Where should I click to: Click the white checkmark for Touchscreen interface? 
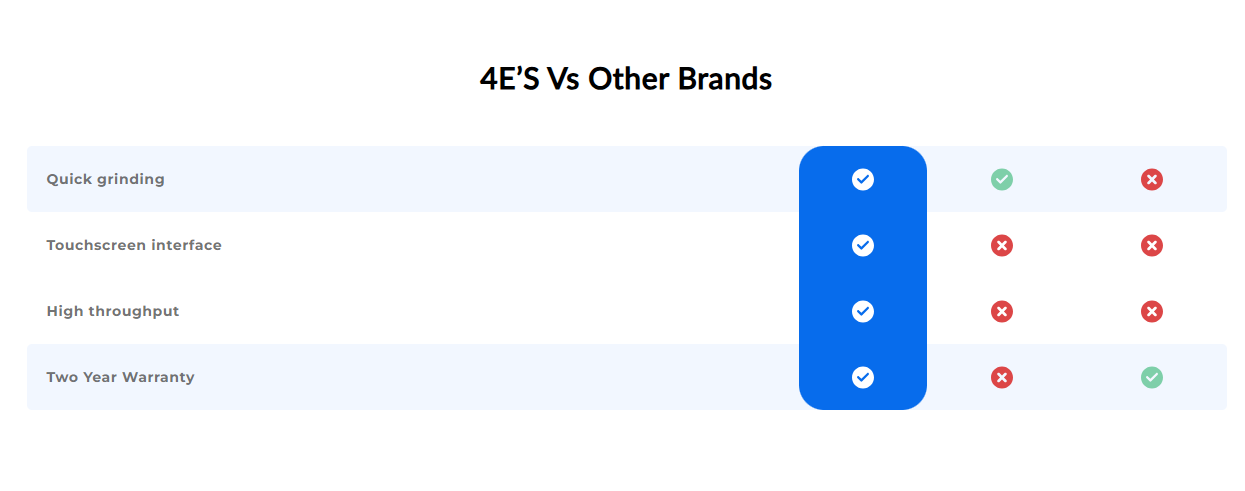[863, 245]
